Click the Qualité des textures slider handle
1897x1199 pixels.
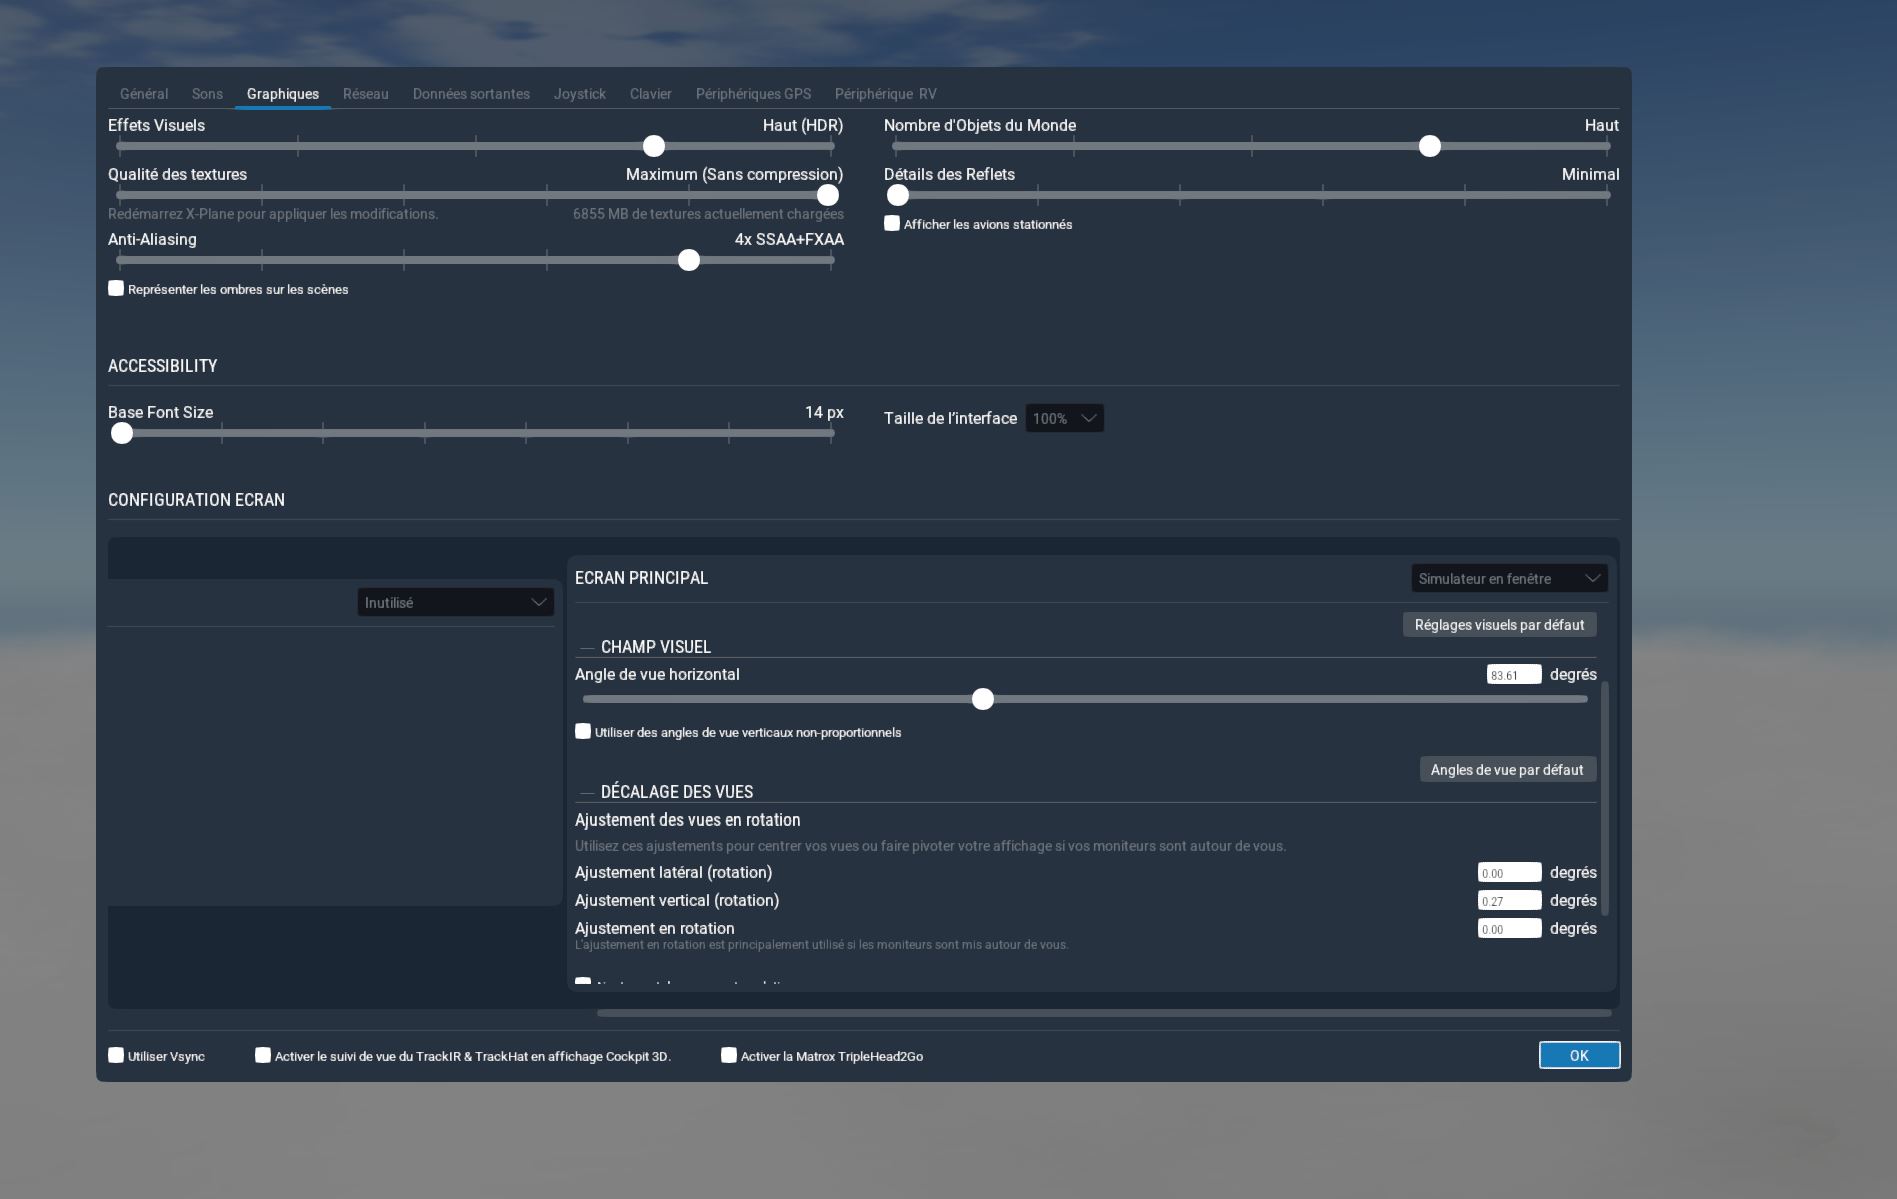(828, 195)
